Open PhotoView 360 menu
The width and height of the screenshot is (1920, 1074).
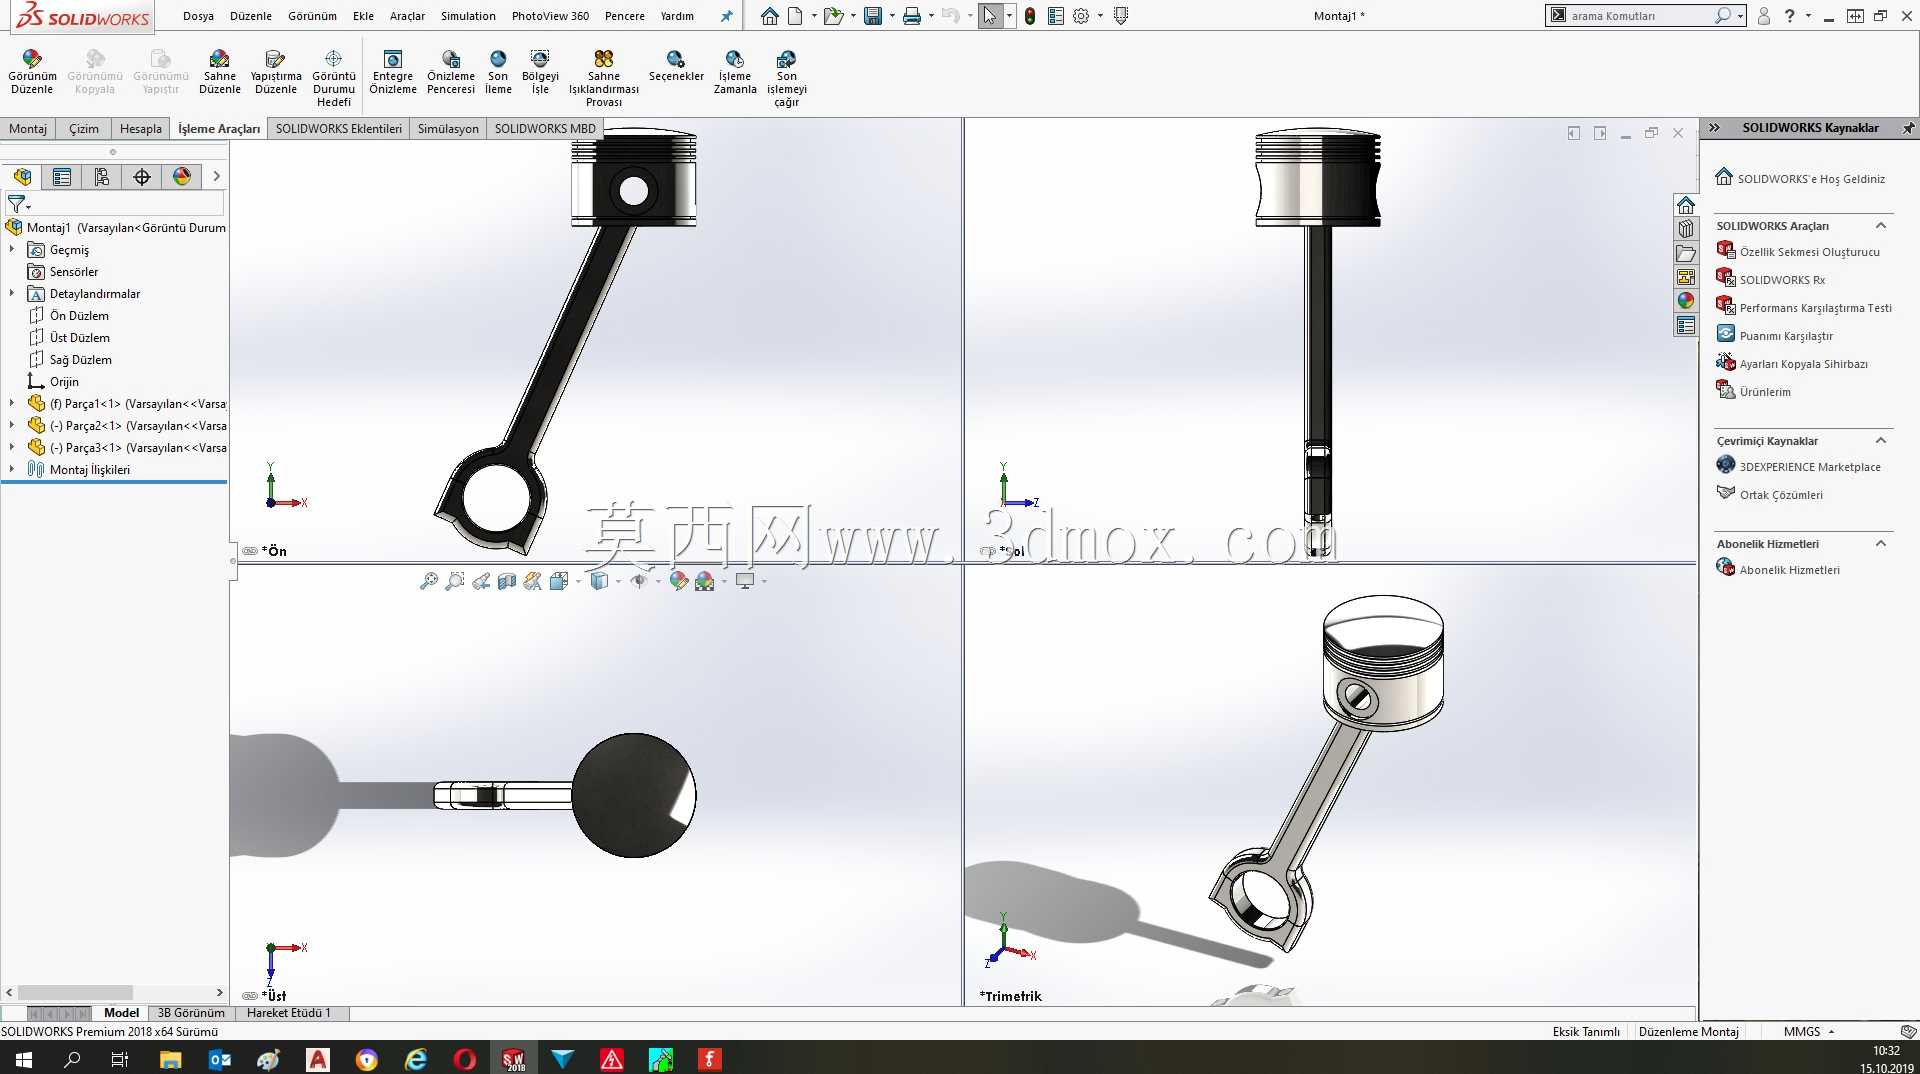tap(550, 16)
